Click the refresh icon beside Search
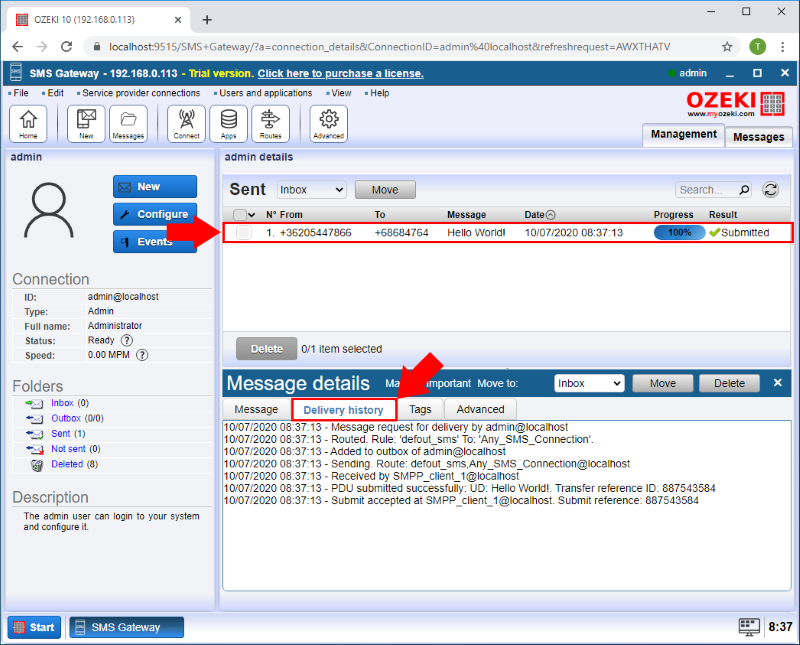 [x=770, y=190]
